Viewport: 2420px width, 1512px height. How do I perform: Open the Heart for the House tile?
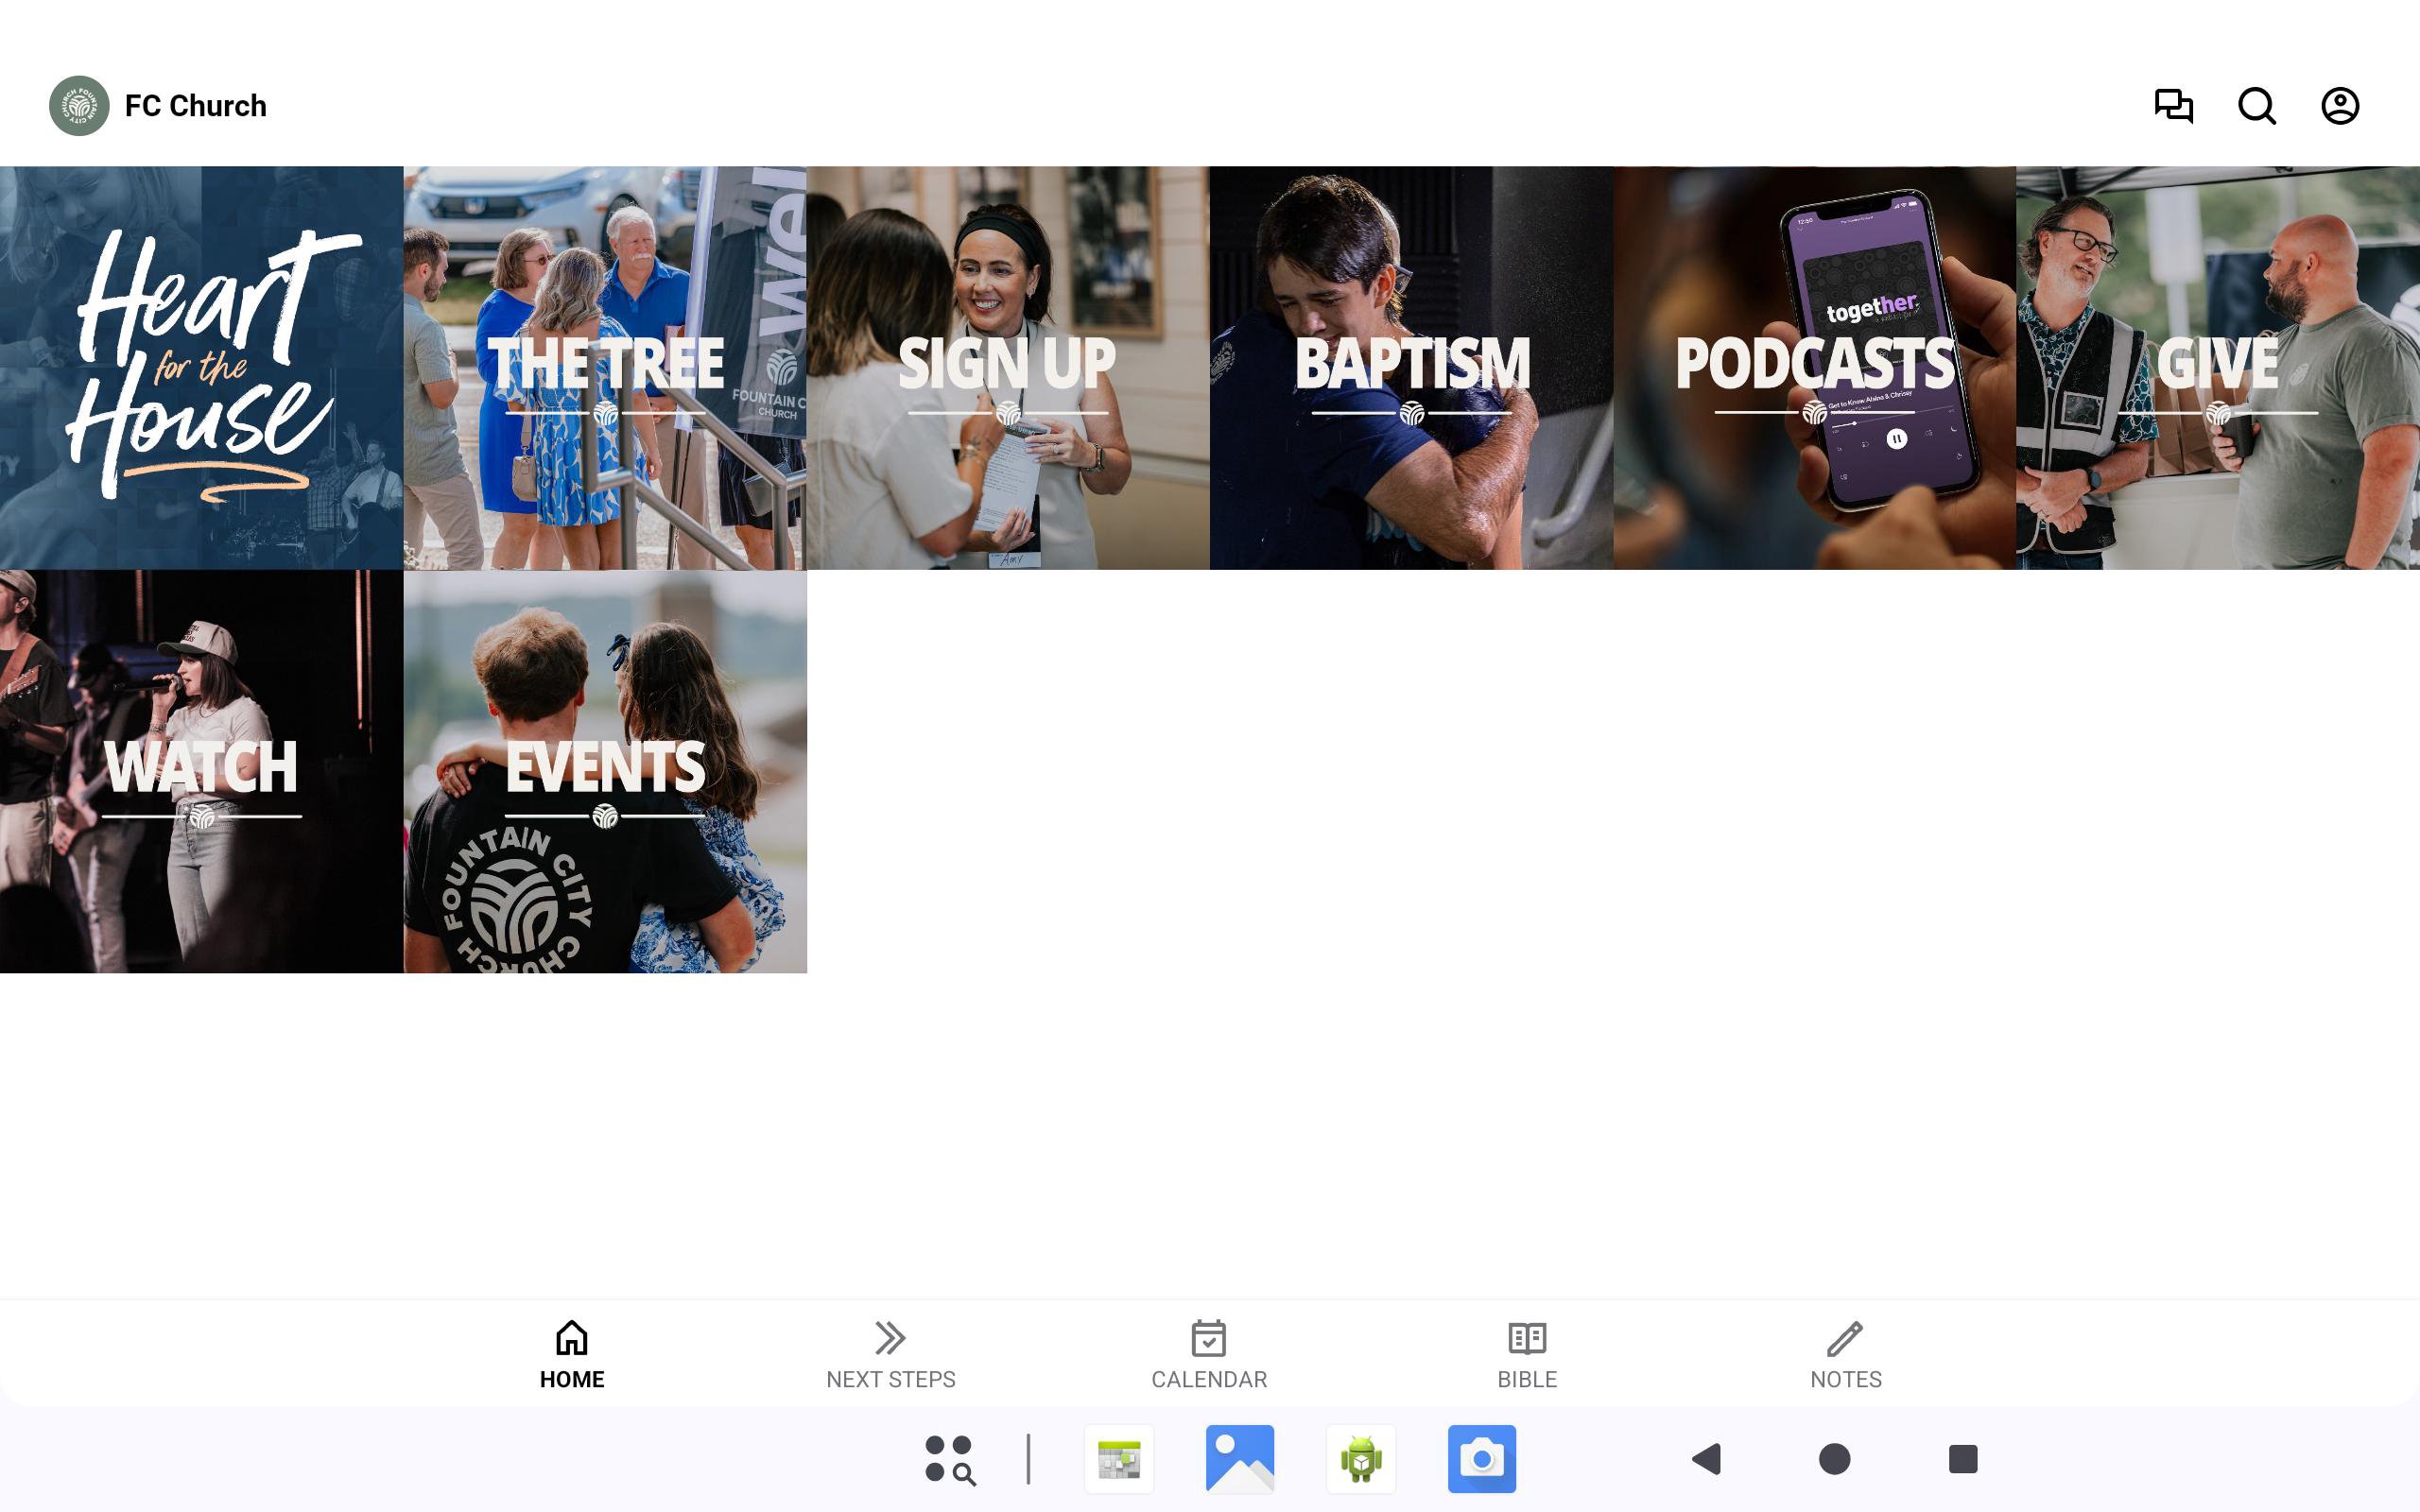pyautogui.click(x=201, y=368)
